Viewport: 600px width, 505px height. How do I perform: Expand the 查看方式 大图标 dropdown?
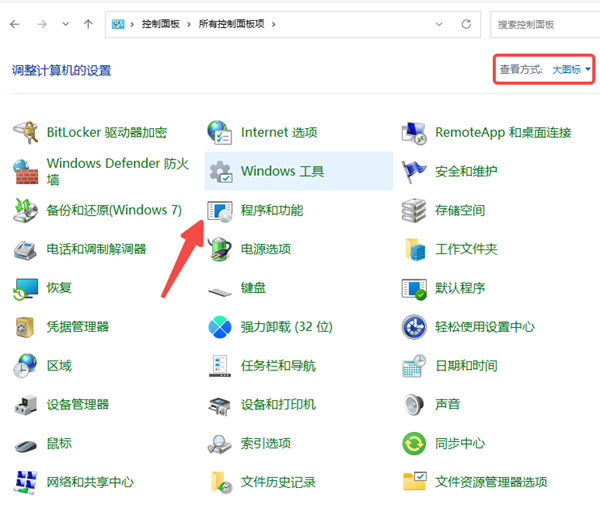click(x=572, y=69)
